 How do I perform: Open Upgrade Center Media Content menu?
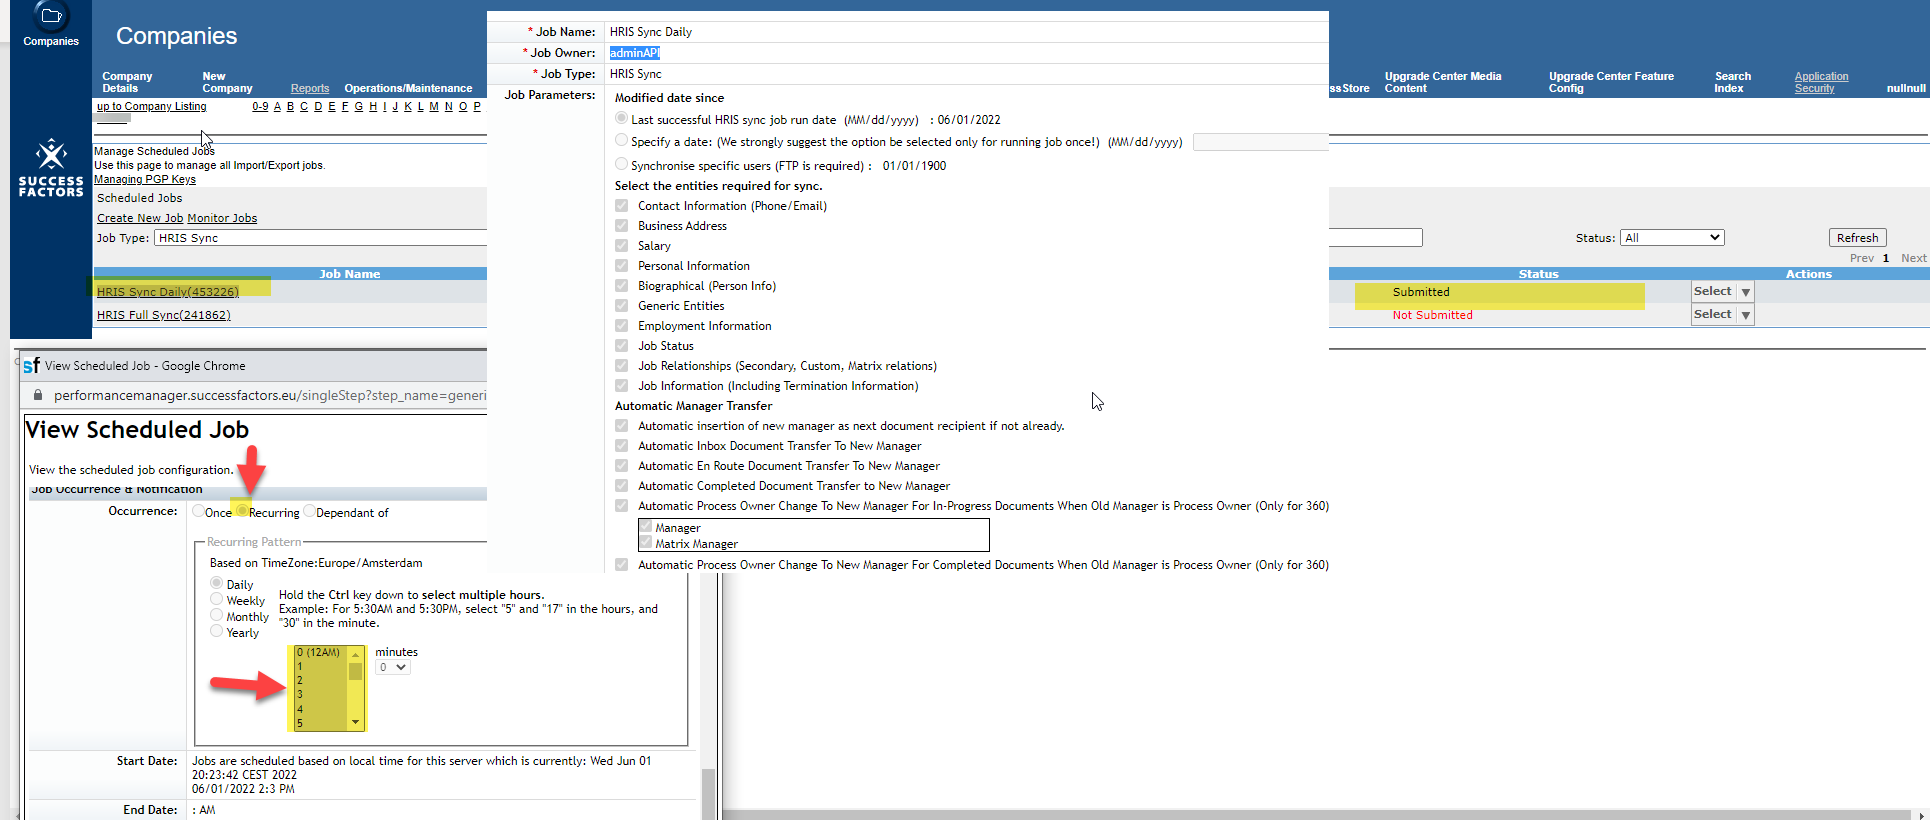tap(1443, 82)
